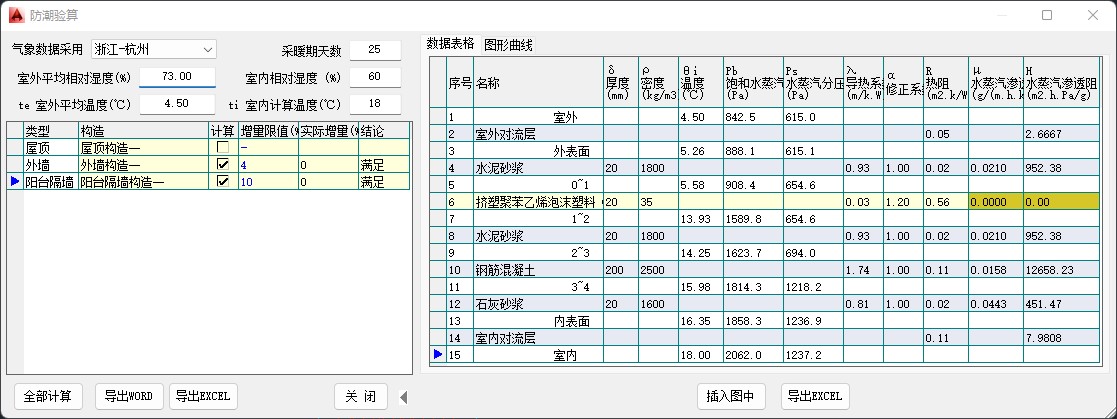Screen dimensions: 1117x419
Task: Enable the 屋顶 calculation checkbox
Action: pos(222,148)
